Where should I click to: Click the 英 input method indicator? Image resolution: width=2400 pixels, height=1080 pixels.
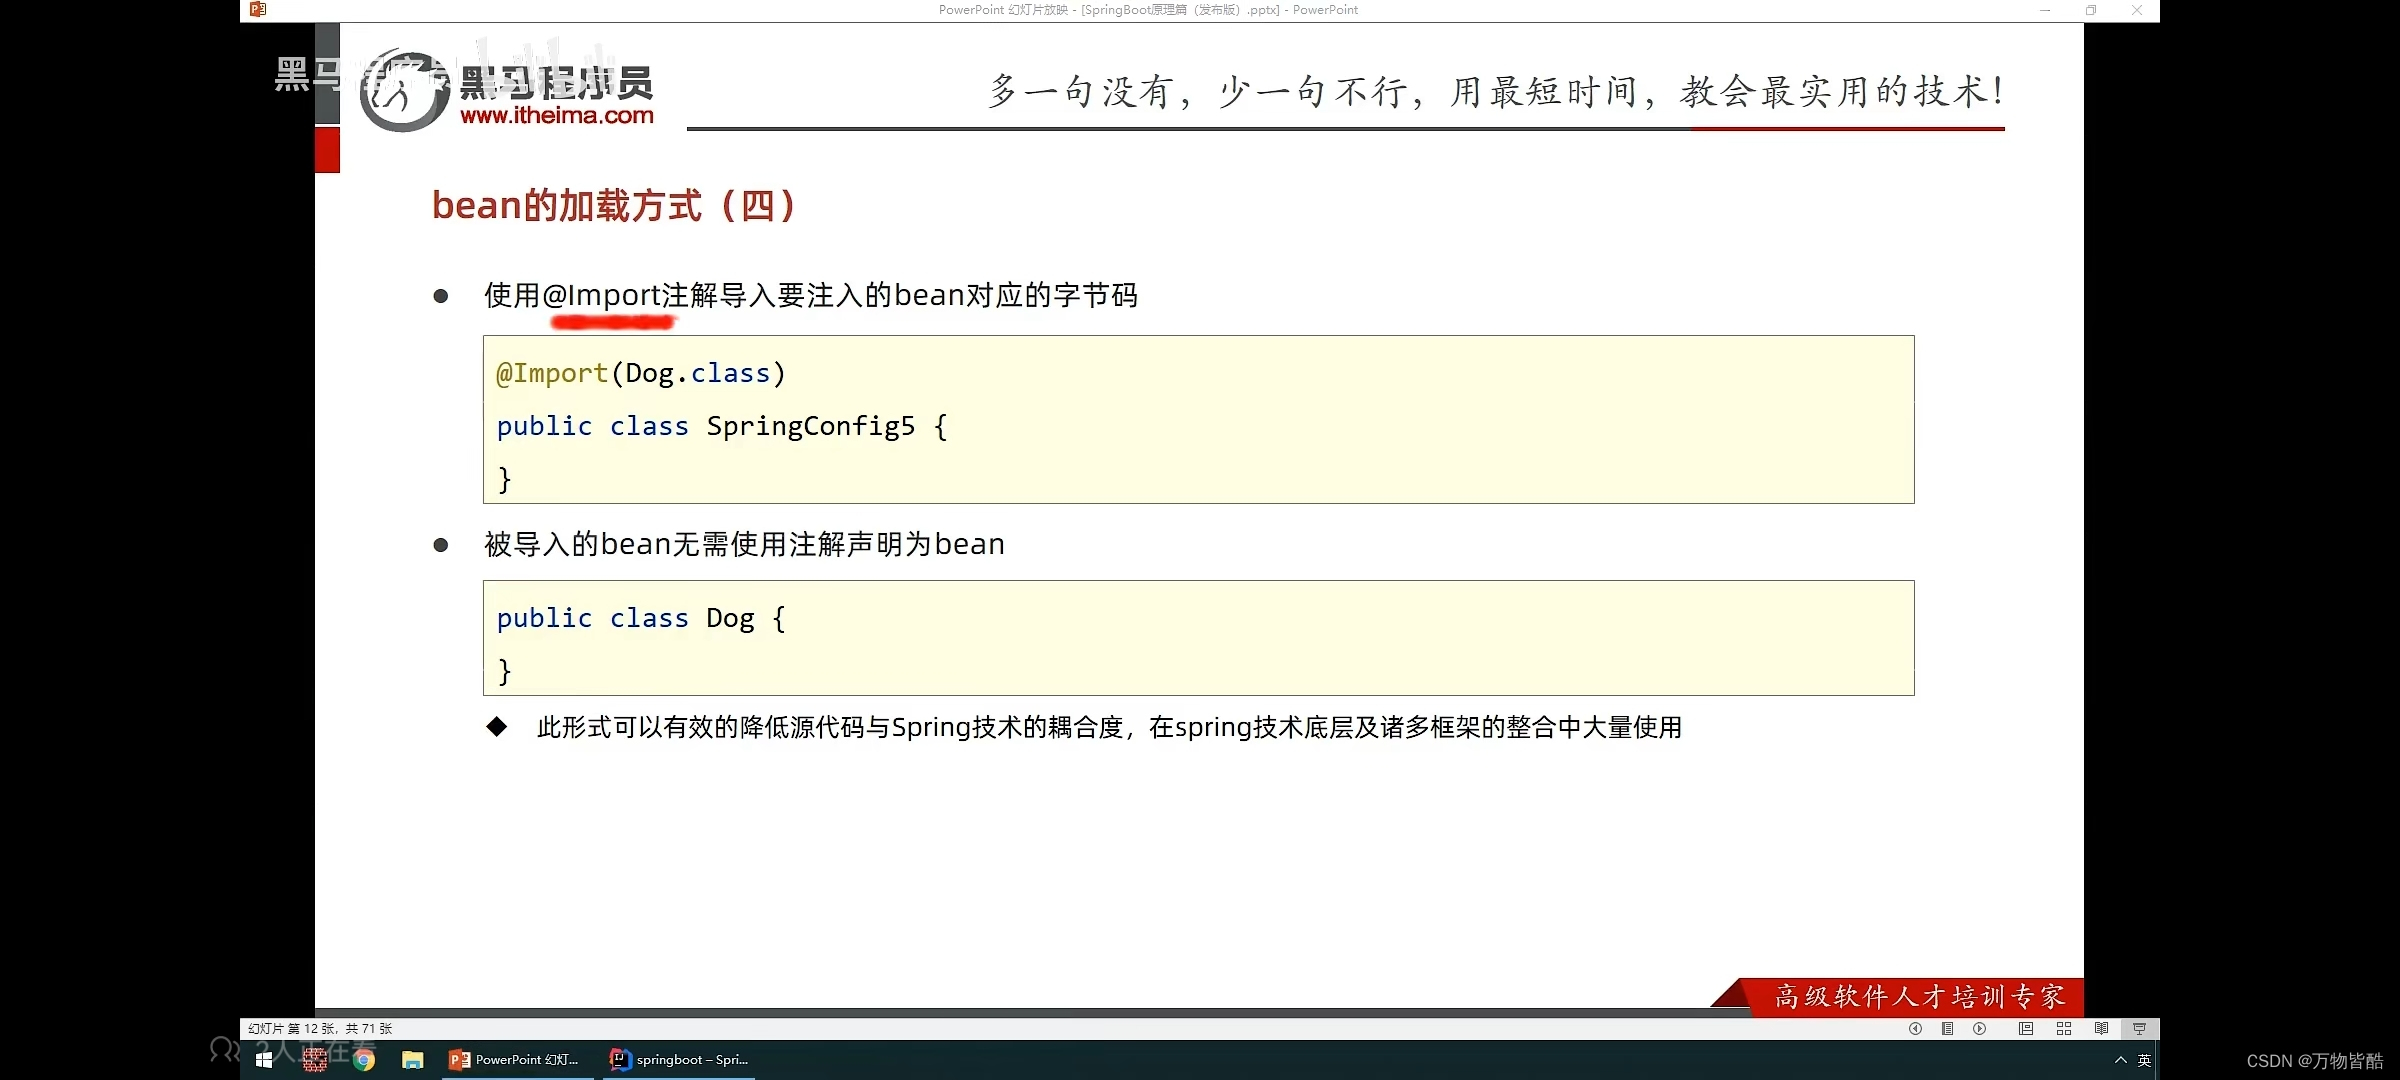point(2144,1060)
